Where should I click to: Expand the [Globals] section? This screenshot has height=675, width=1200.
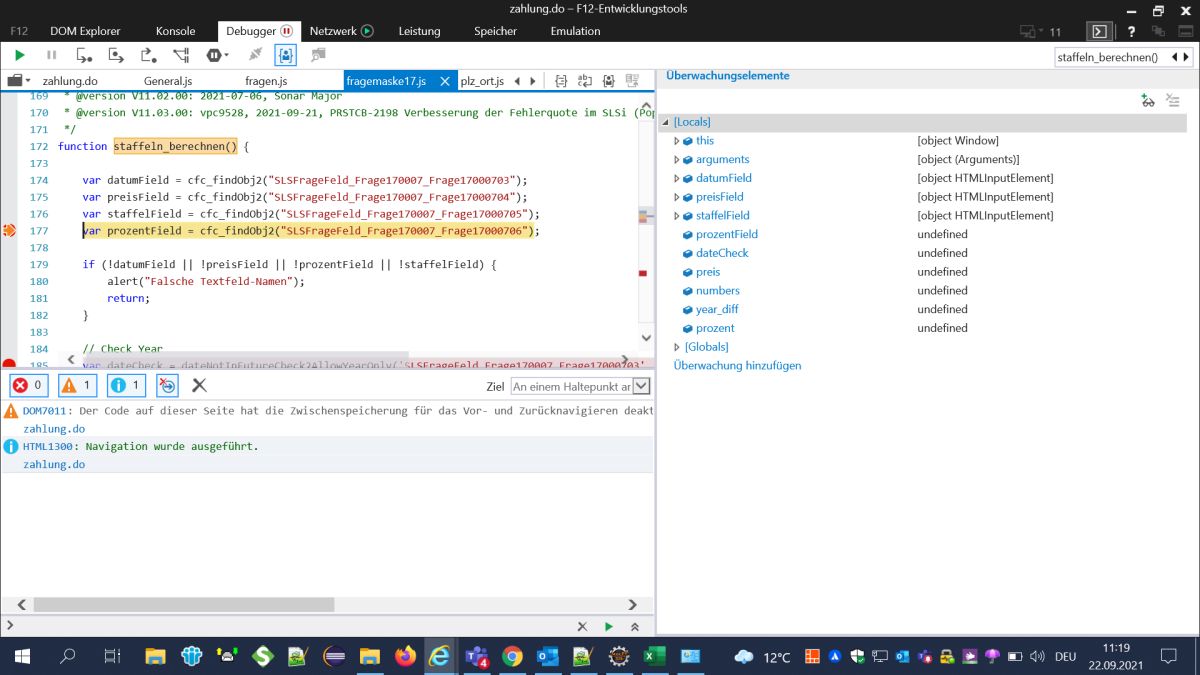(x=677, y=347)
